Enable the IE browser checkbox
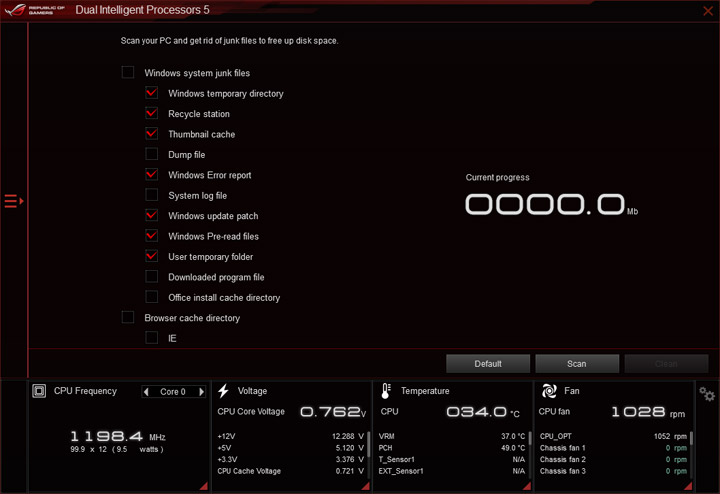The height and width of the screenshot is (494, 720). 152,338
